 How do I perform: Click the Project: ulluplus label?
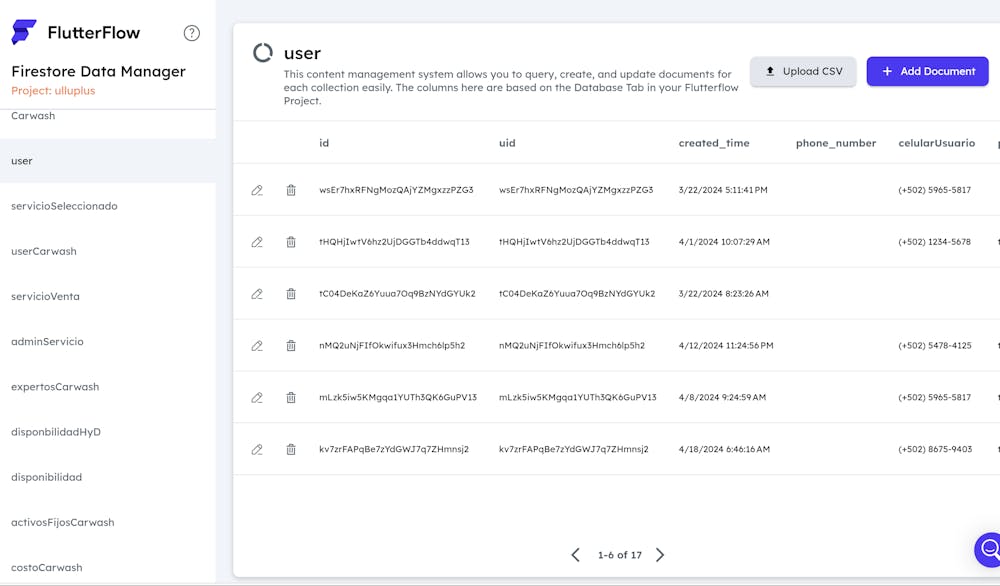(53, 91)
